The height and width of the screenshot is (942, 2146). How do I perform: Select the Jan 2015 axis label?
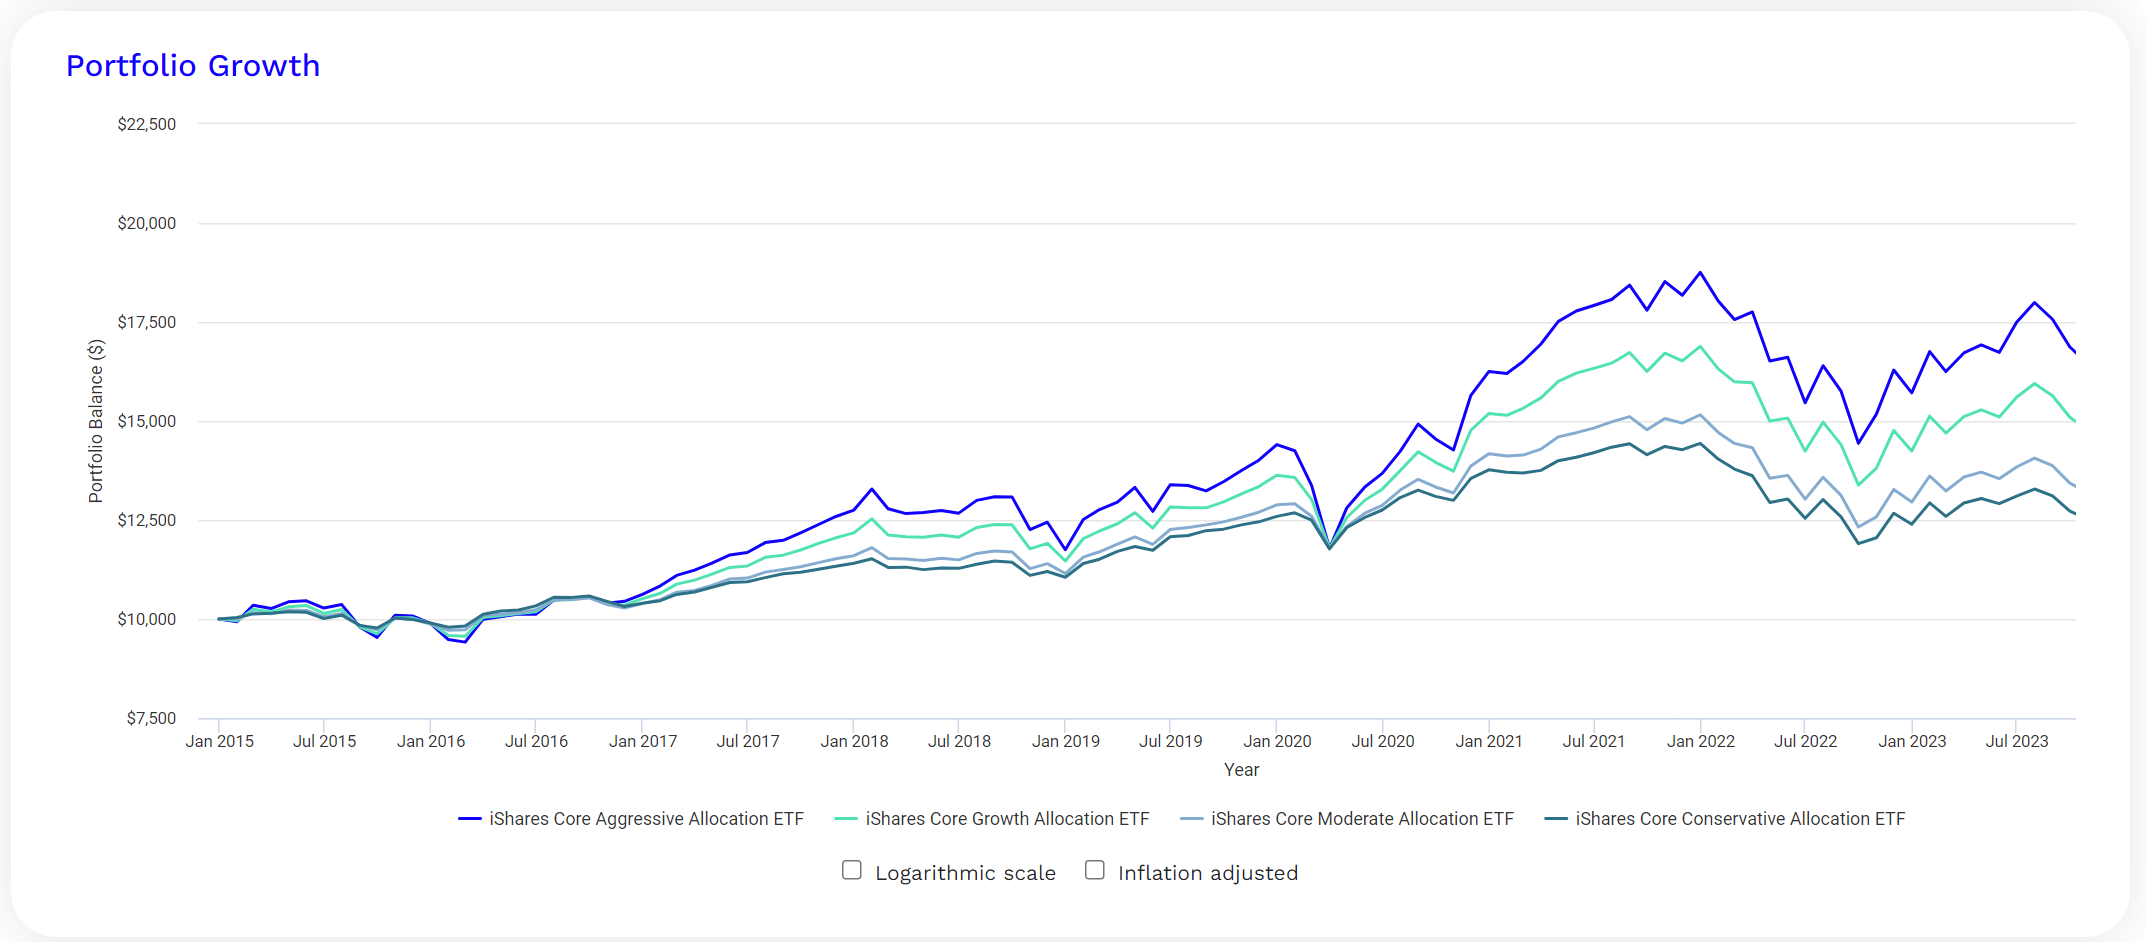221,740
